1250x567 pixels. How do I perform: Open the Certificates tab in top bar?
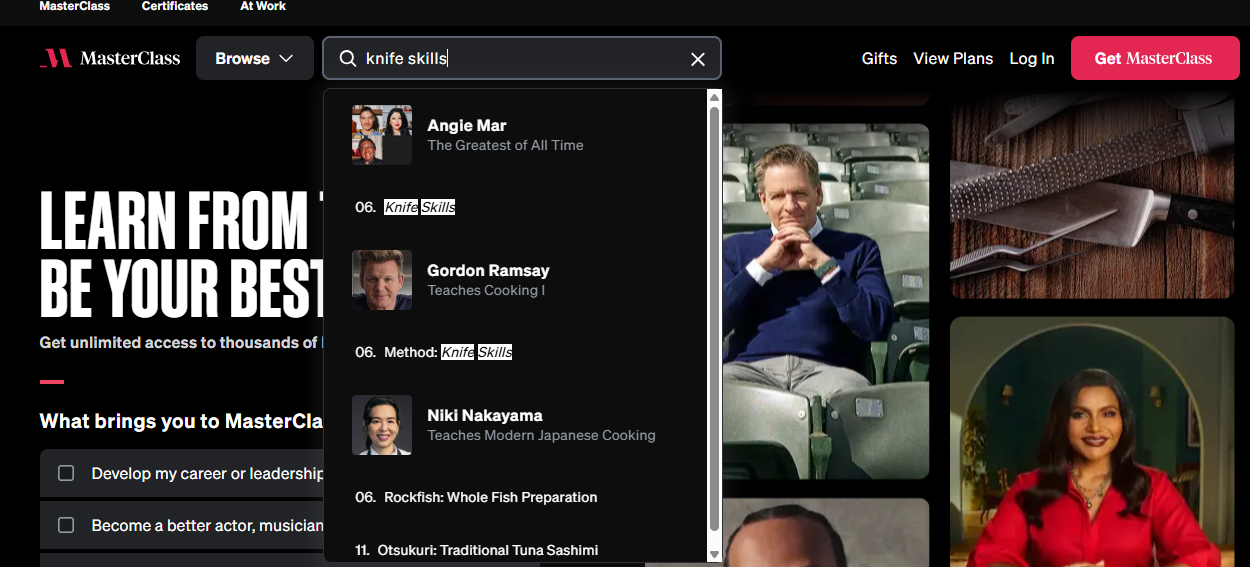(x=175, y=6)
